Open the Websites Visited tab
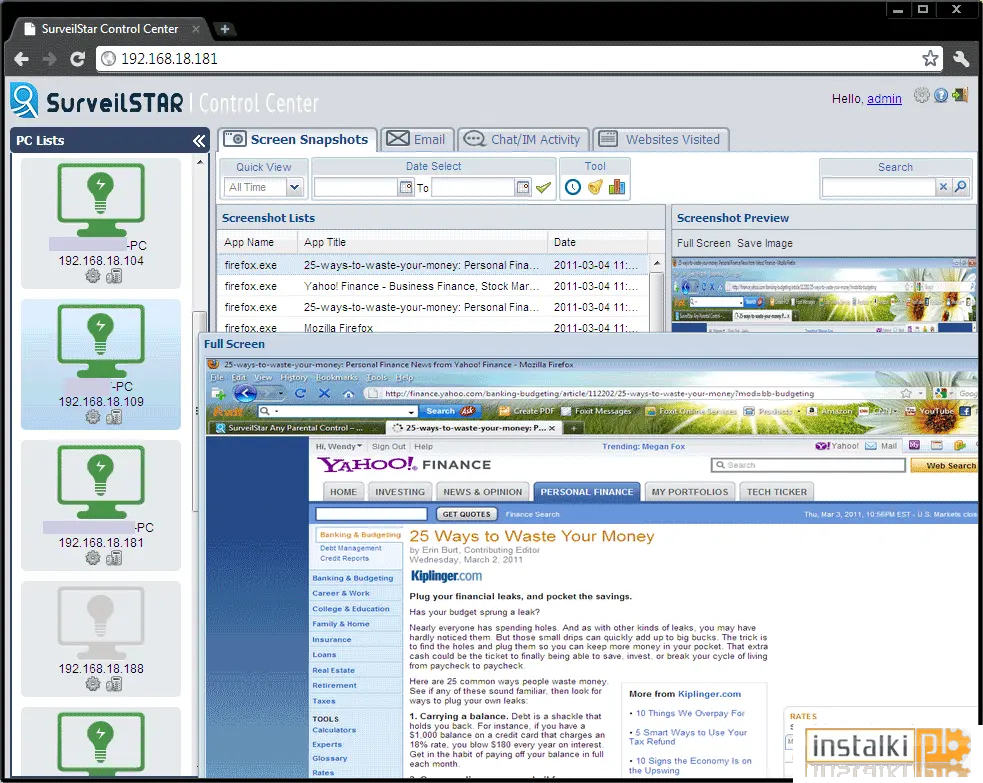Screen dimensions: 983x783 click(x=661, y=139)
